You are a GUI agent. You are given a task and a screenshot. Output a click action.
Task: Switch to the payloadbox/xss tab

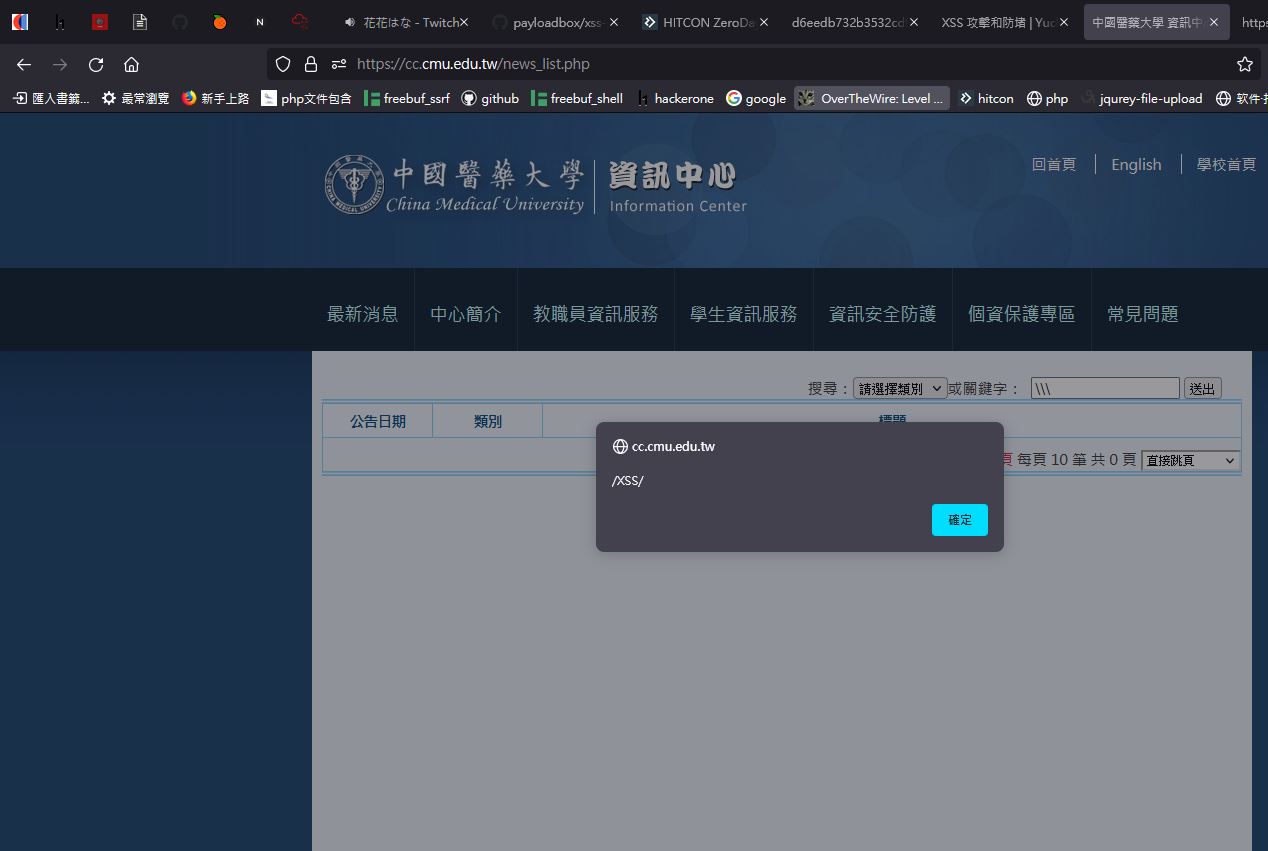pos(555,22)
